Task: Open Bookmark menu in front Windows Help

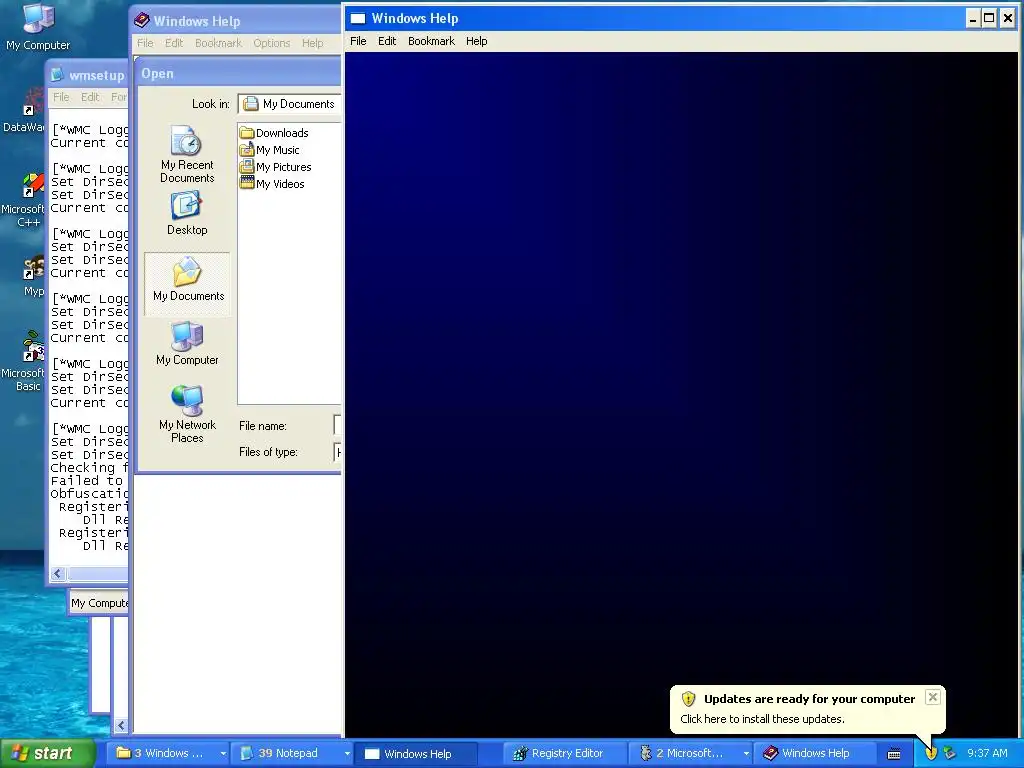Action: pos(431,41)
